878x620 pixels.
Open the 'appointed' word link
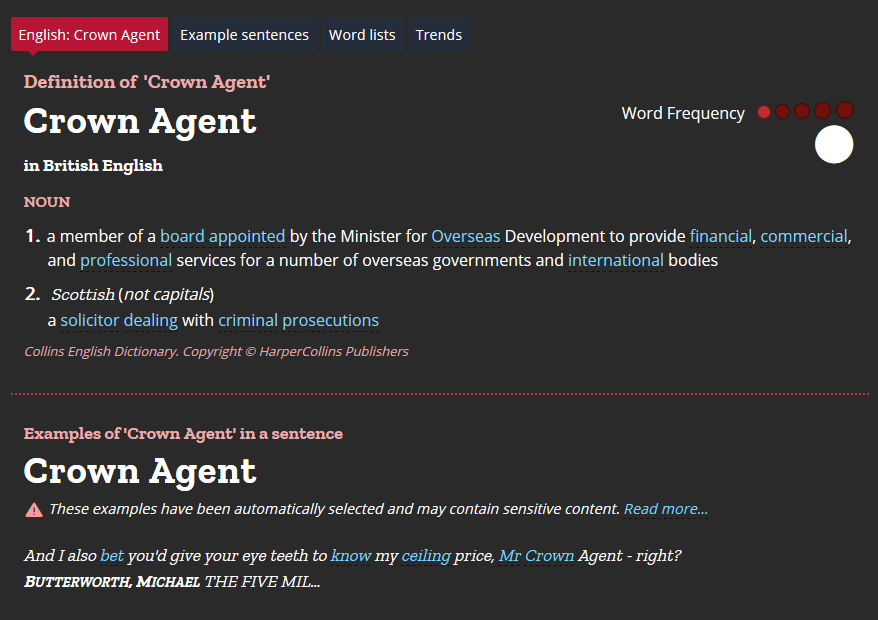tap(247, 236)
